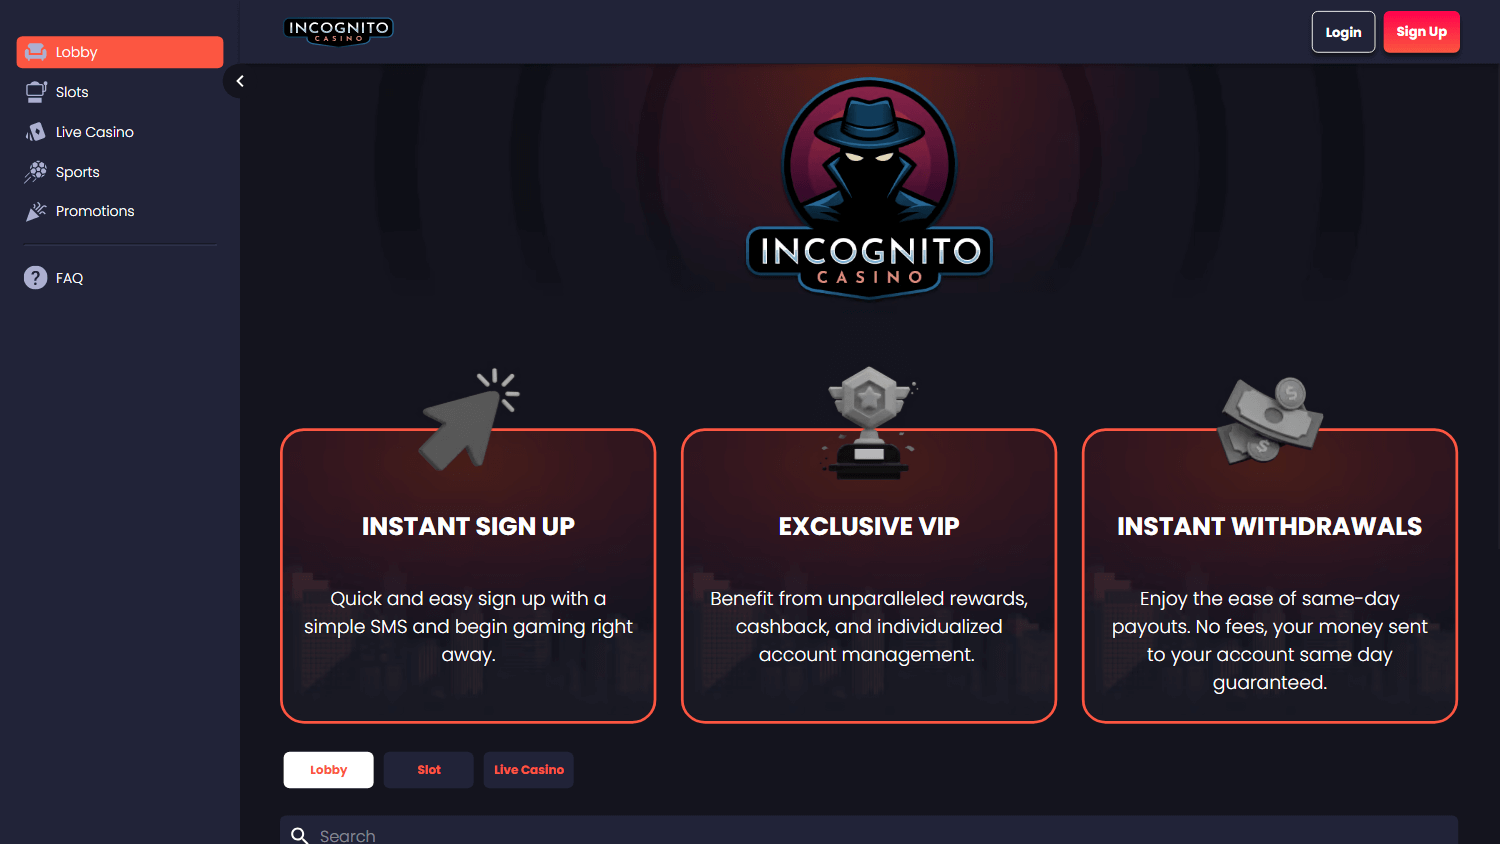Click the Lobby sofa icon in sidebar
The image size is (1500, 844).
36,52
